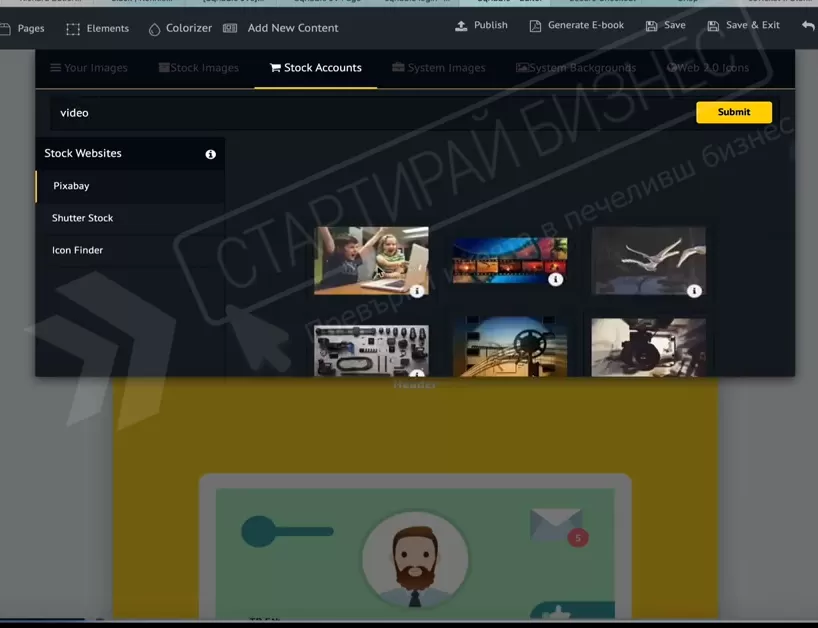Switch to Stock Images tab
The height and width of the screenshot is (628, 818).
198,68
